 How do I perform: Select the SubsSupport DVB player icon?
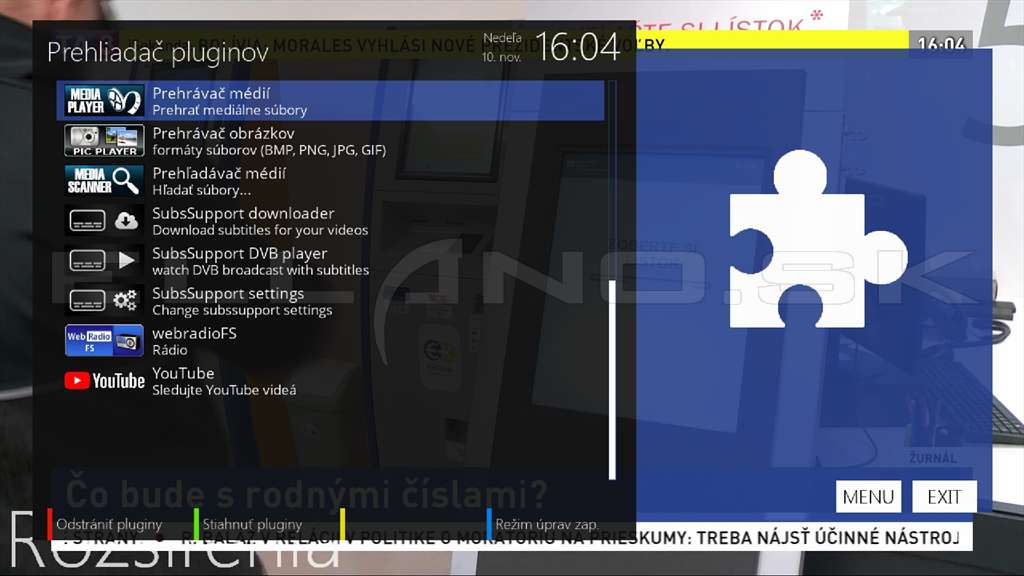[104, 261]
